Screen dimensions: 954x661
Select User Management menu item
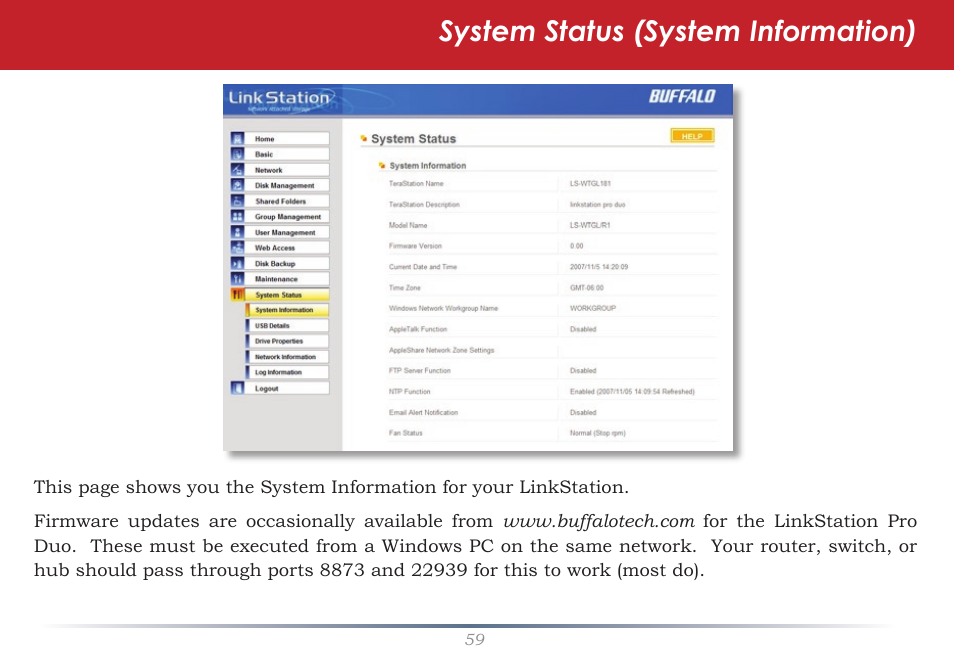click(x=287, y=232)
